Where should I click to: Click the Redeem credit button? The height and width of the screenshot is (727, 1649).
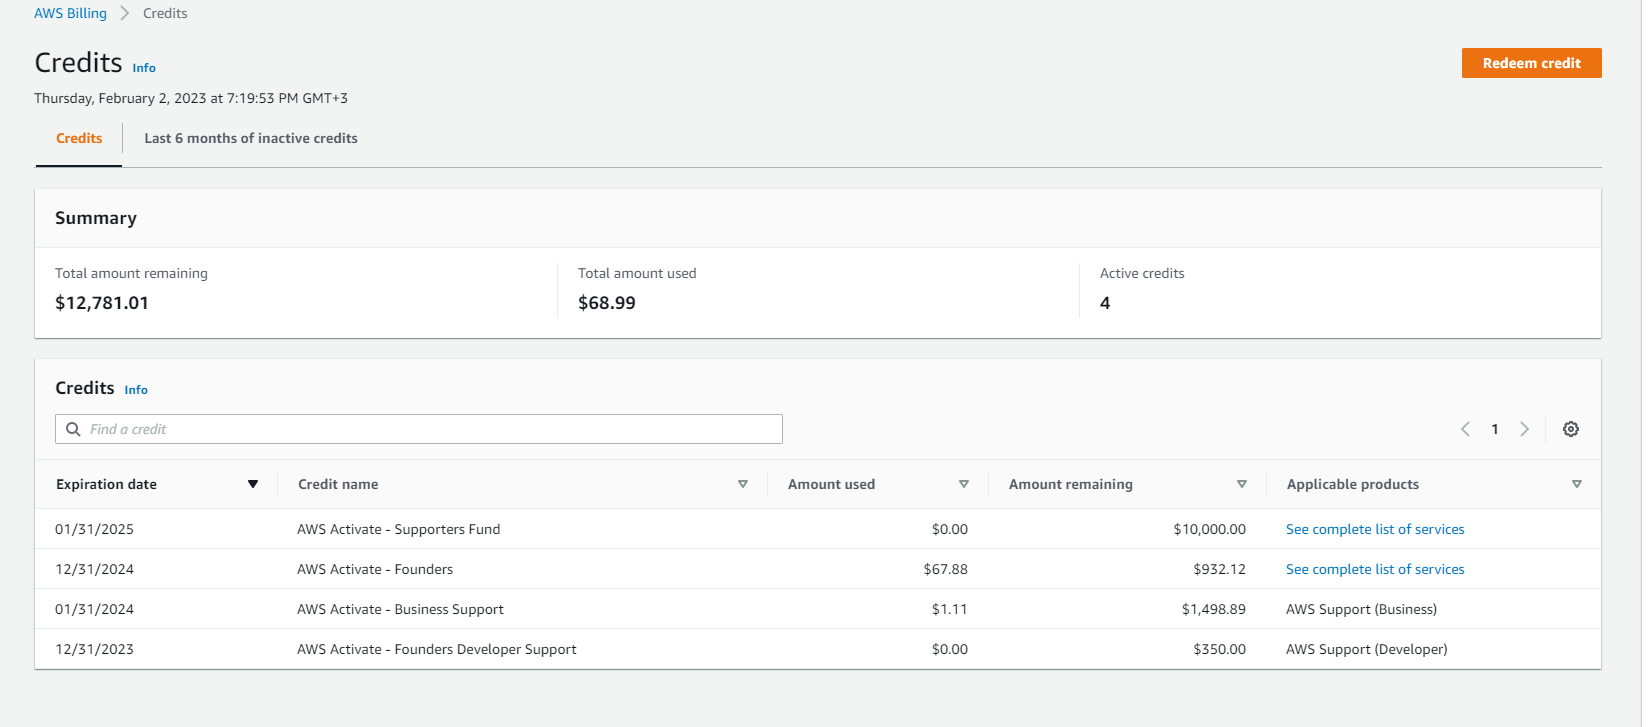pyautogui.click(x=1532, y=63)
